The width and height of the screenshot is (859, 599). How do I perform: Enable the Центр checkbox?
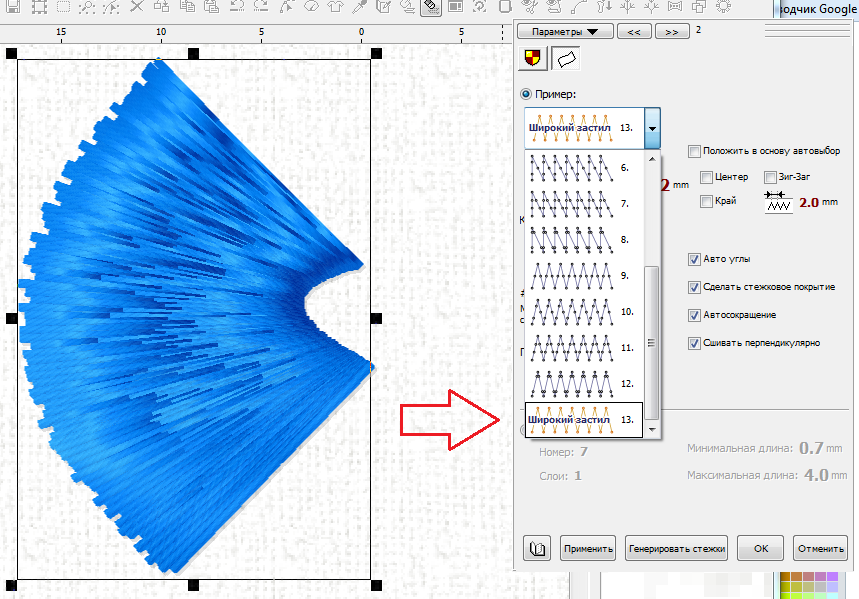coord(707,177)
